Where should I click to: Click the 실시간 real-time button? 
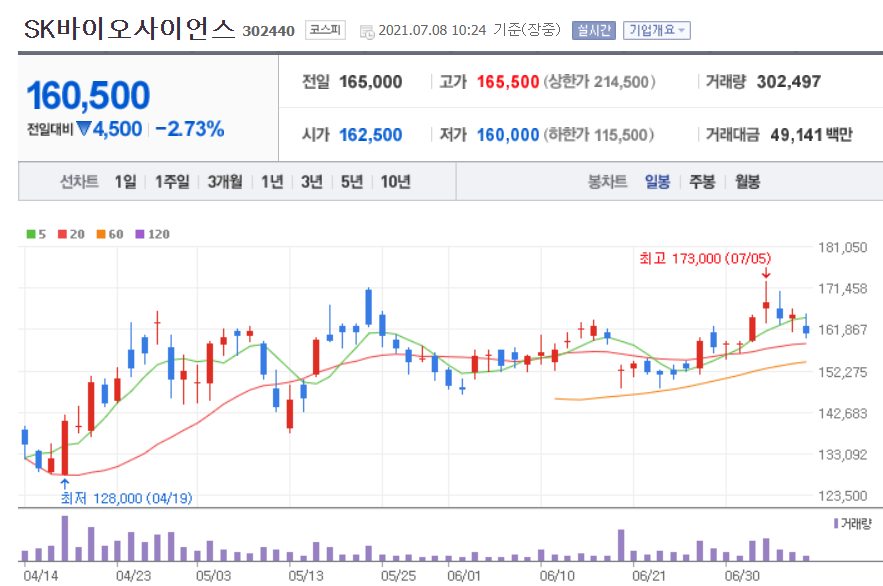tap(594, 30)
